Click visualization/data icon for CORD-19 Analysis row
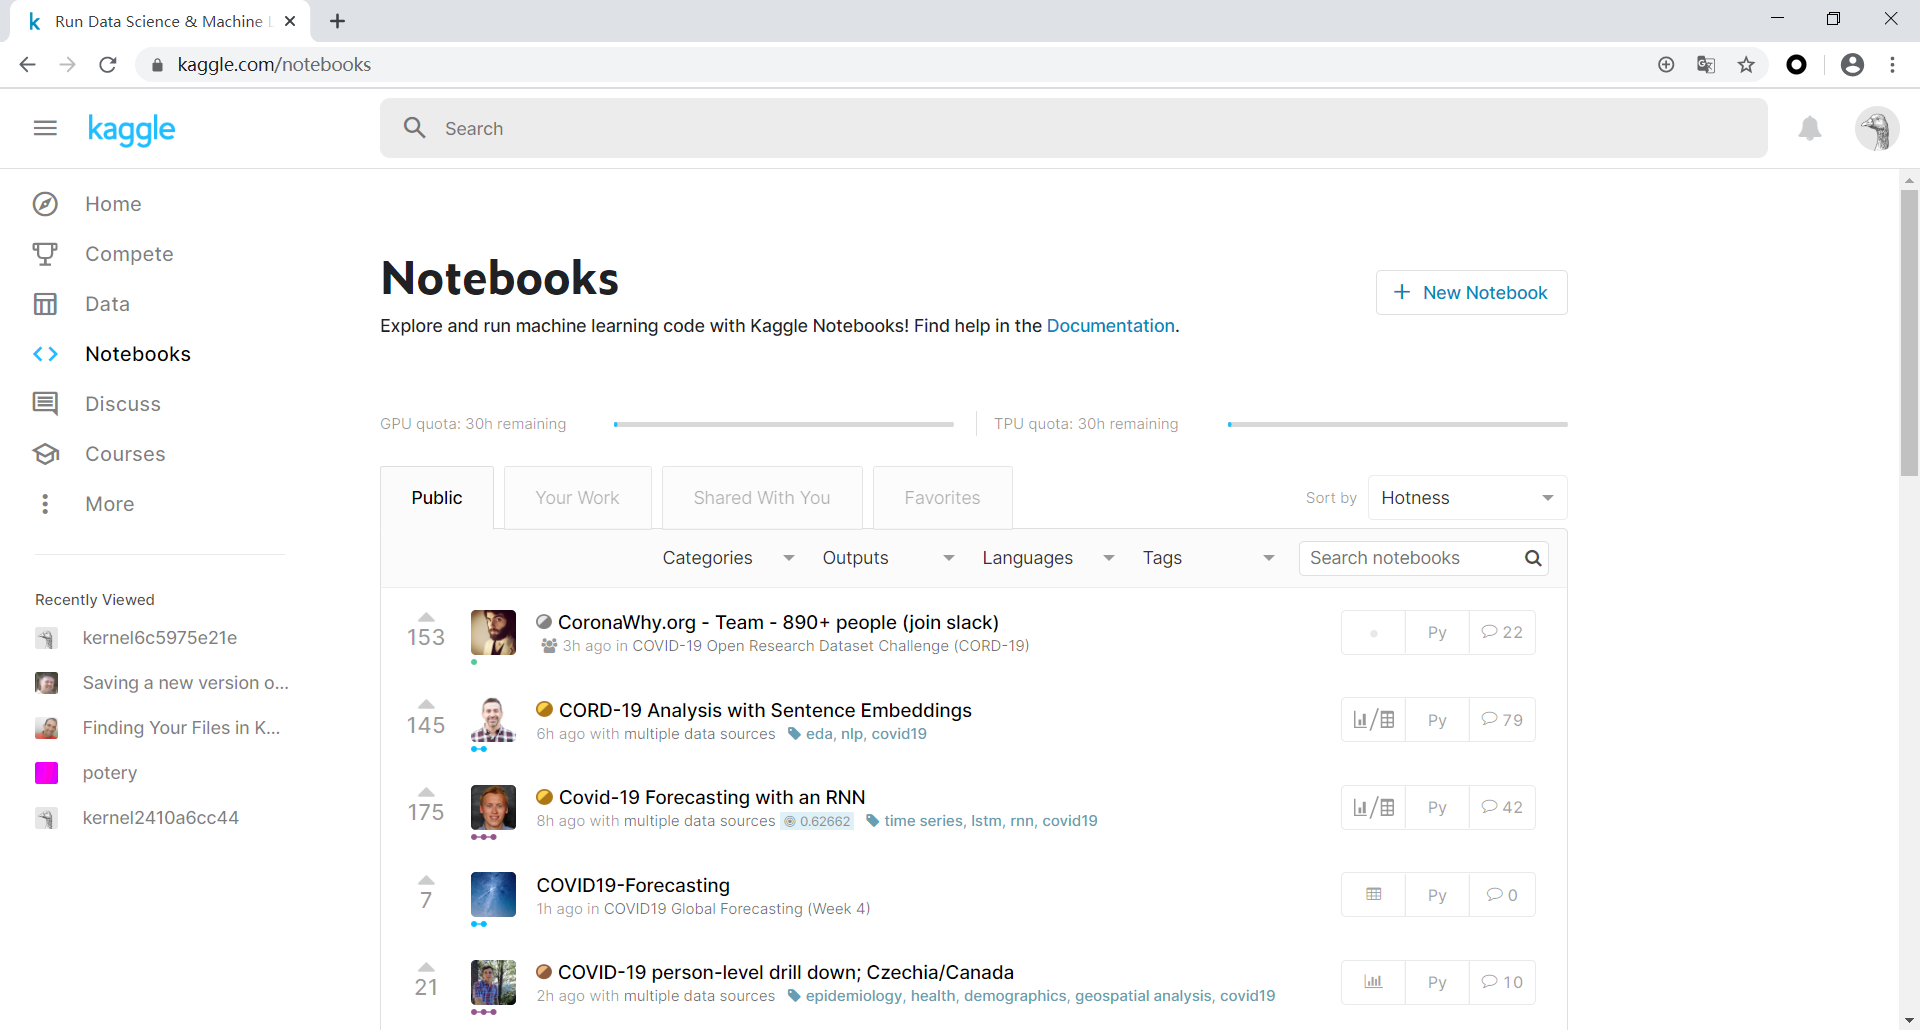Viewport: 1920px width, 1030px height. coord(1374,720)
